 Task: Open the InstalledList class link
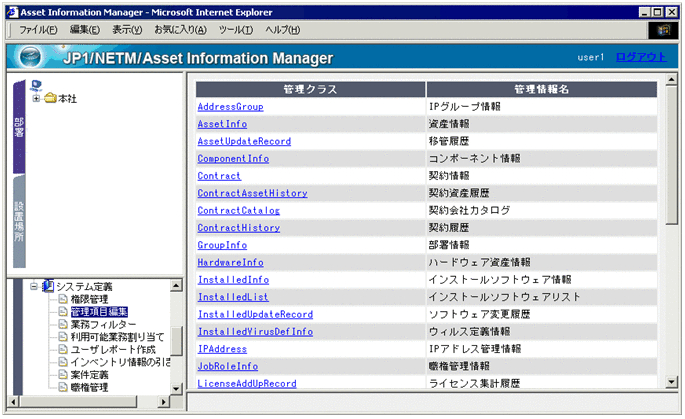pyautogui.click(x=233, y=297)
